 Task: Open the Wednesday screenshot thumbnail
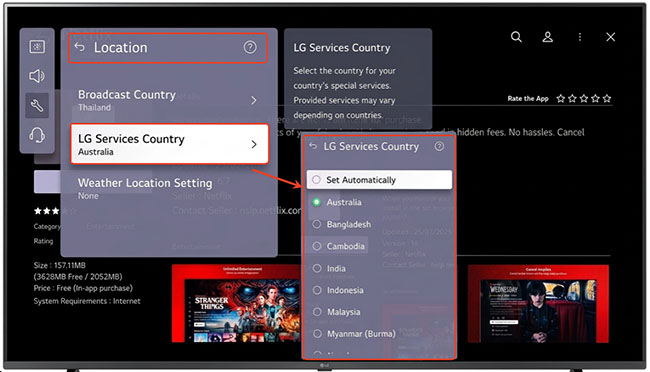(538, 304)
